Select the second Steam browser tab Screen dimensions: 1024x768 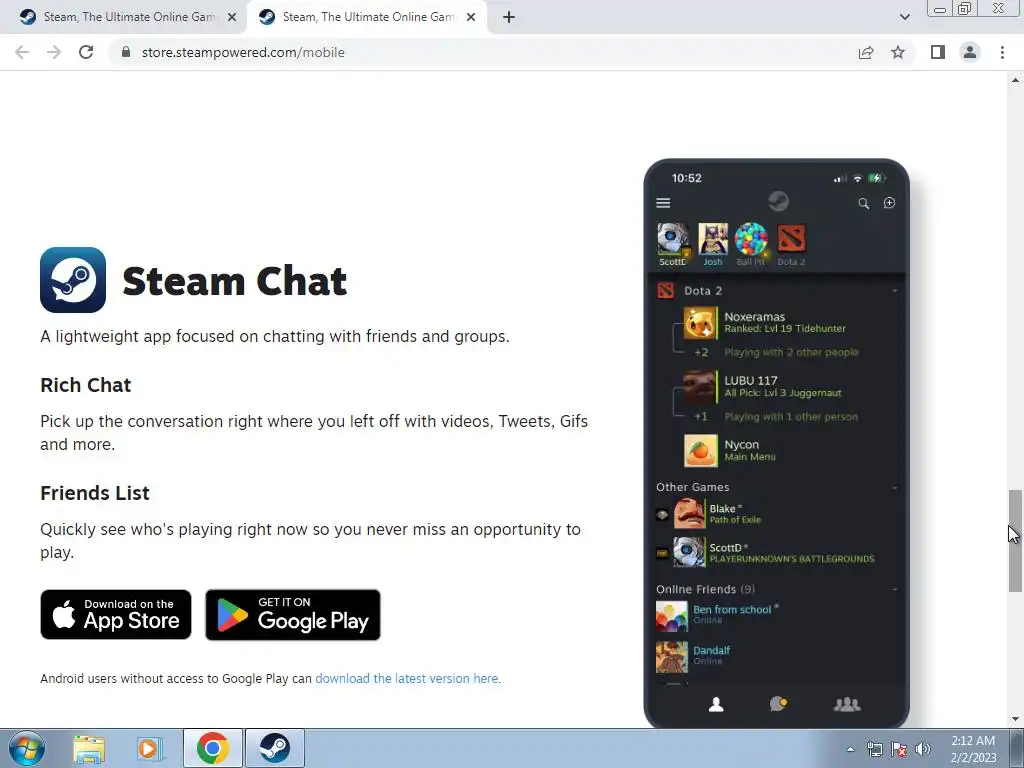tap(368, 17)
